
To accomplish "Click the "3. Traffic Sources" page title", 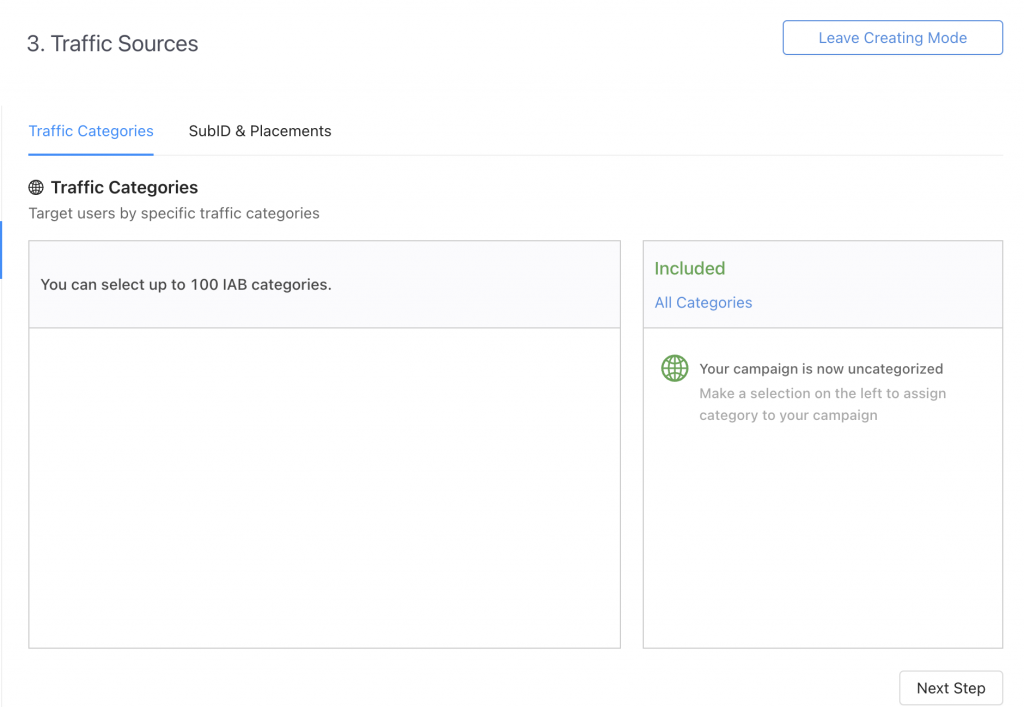I will (x=112, y=44).
